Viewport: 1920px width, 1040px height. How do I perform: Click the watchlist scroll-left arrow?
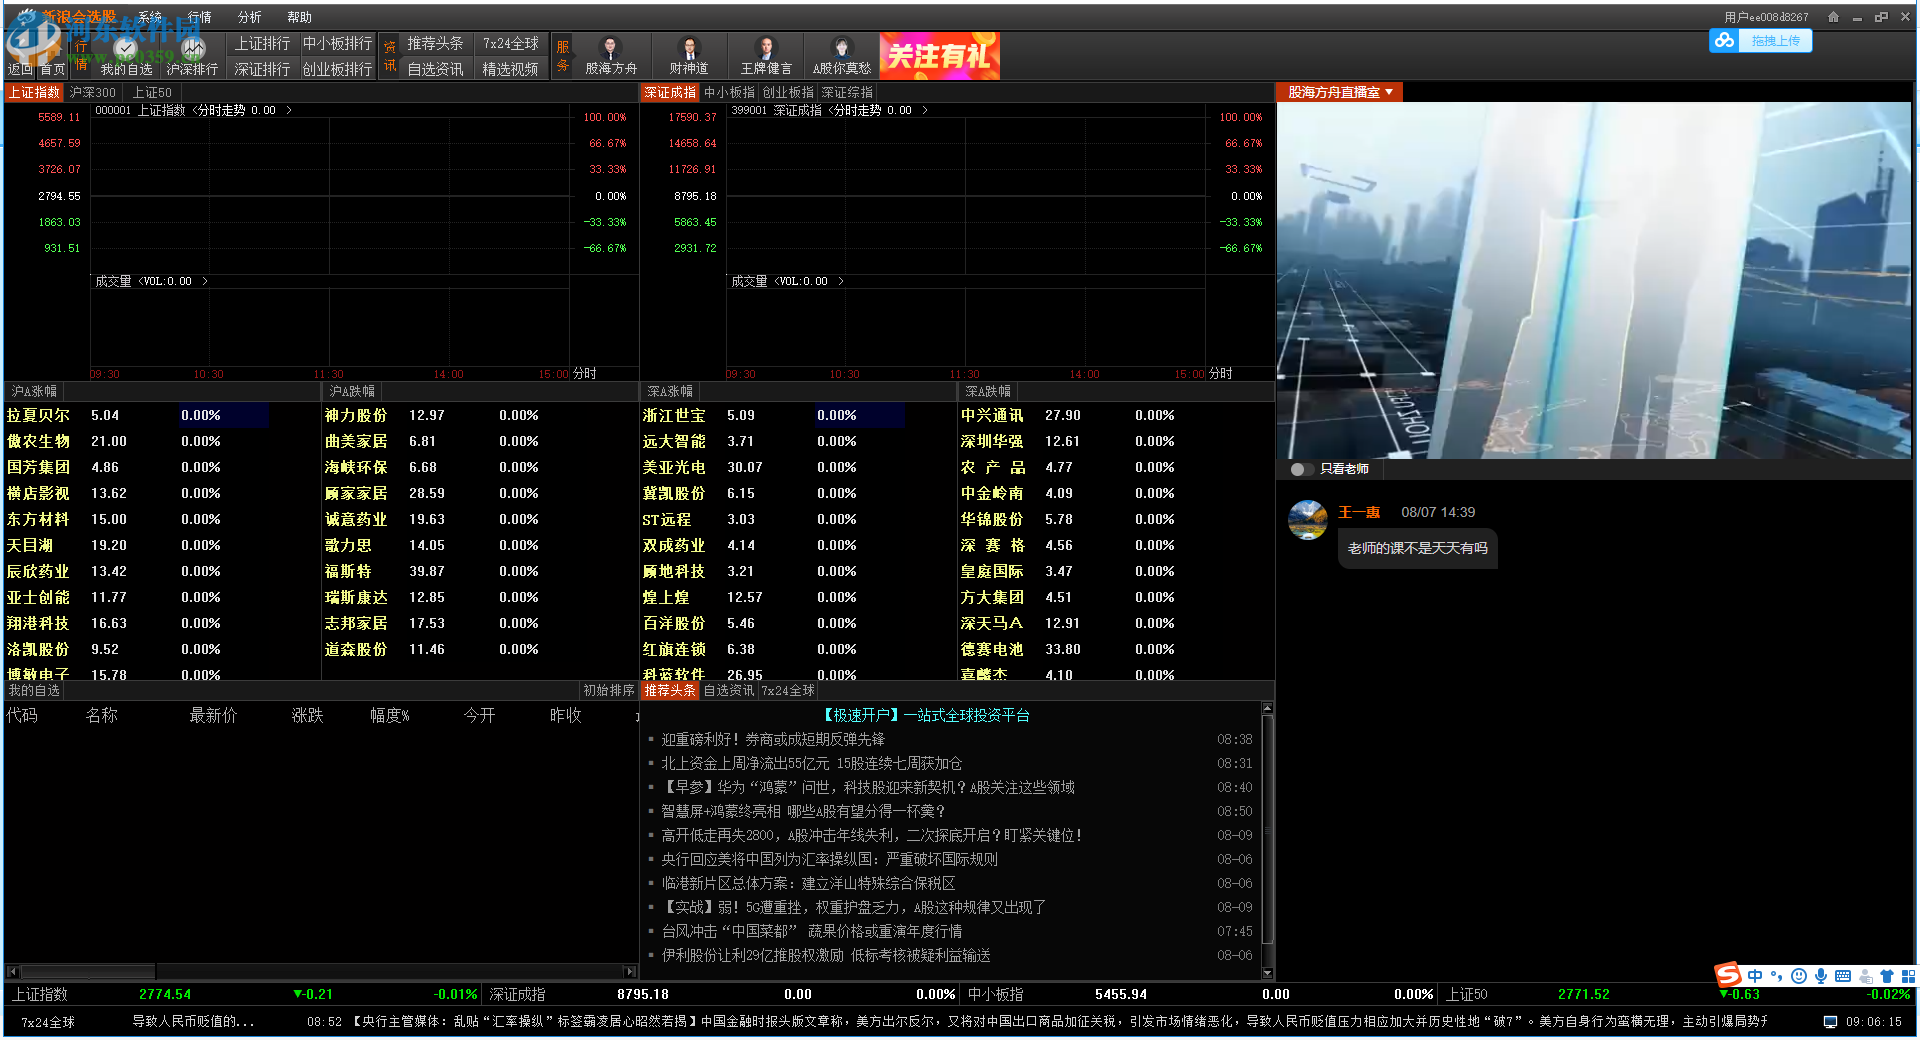pyautogui.click(x=12, y=971)
